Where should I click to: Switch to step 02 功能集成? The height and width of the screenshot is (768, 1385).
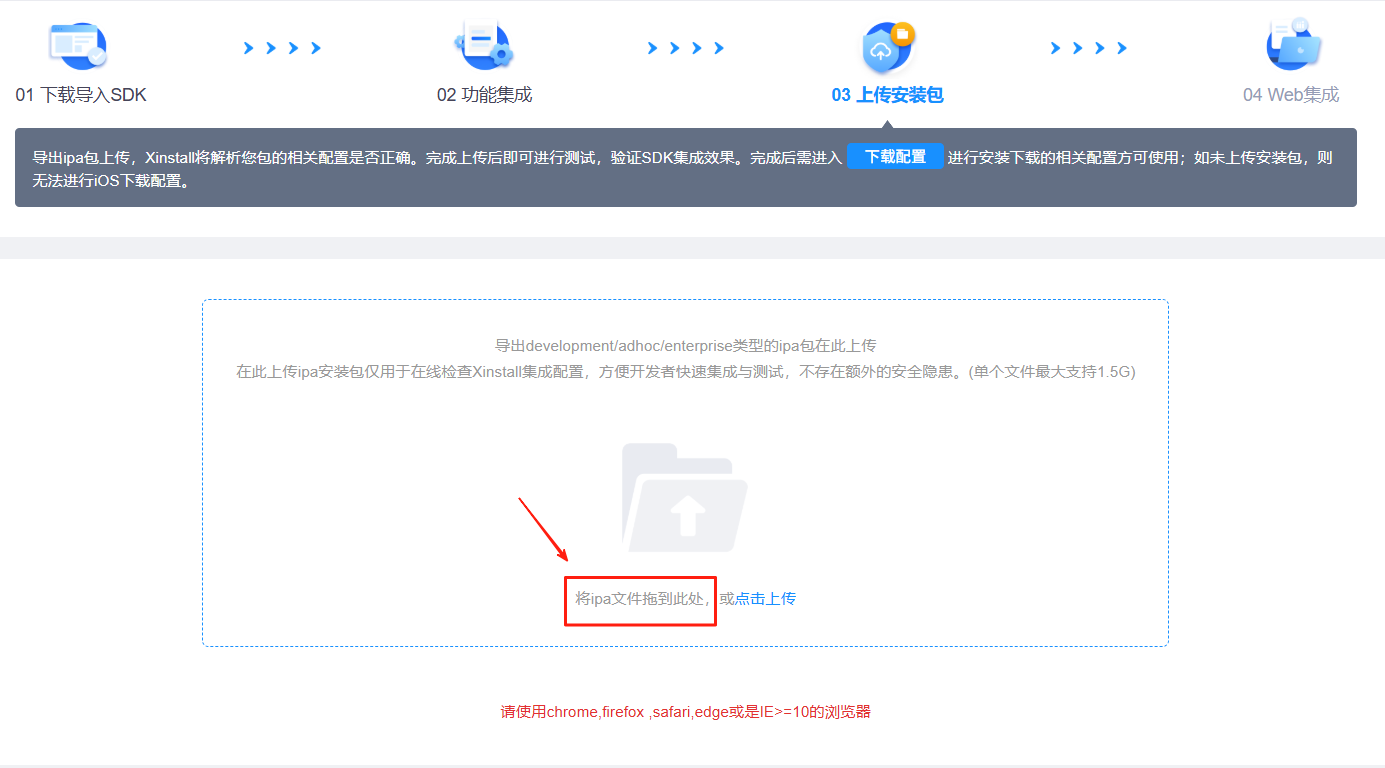click(x=484, y=95)
